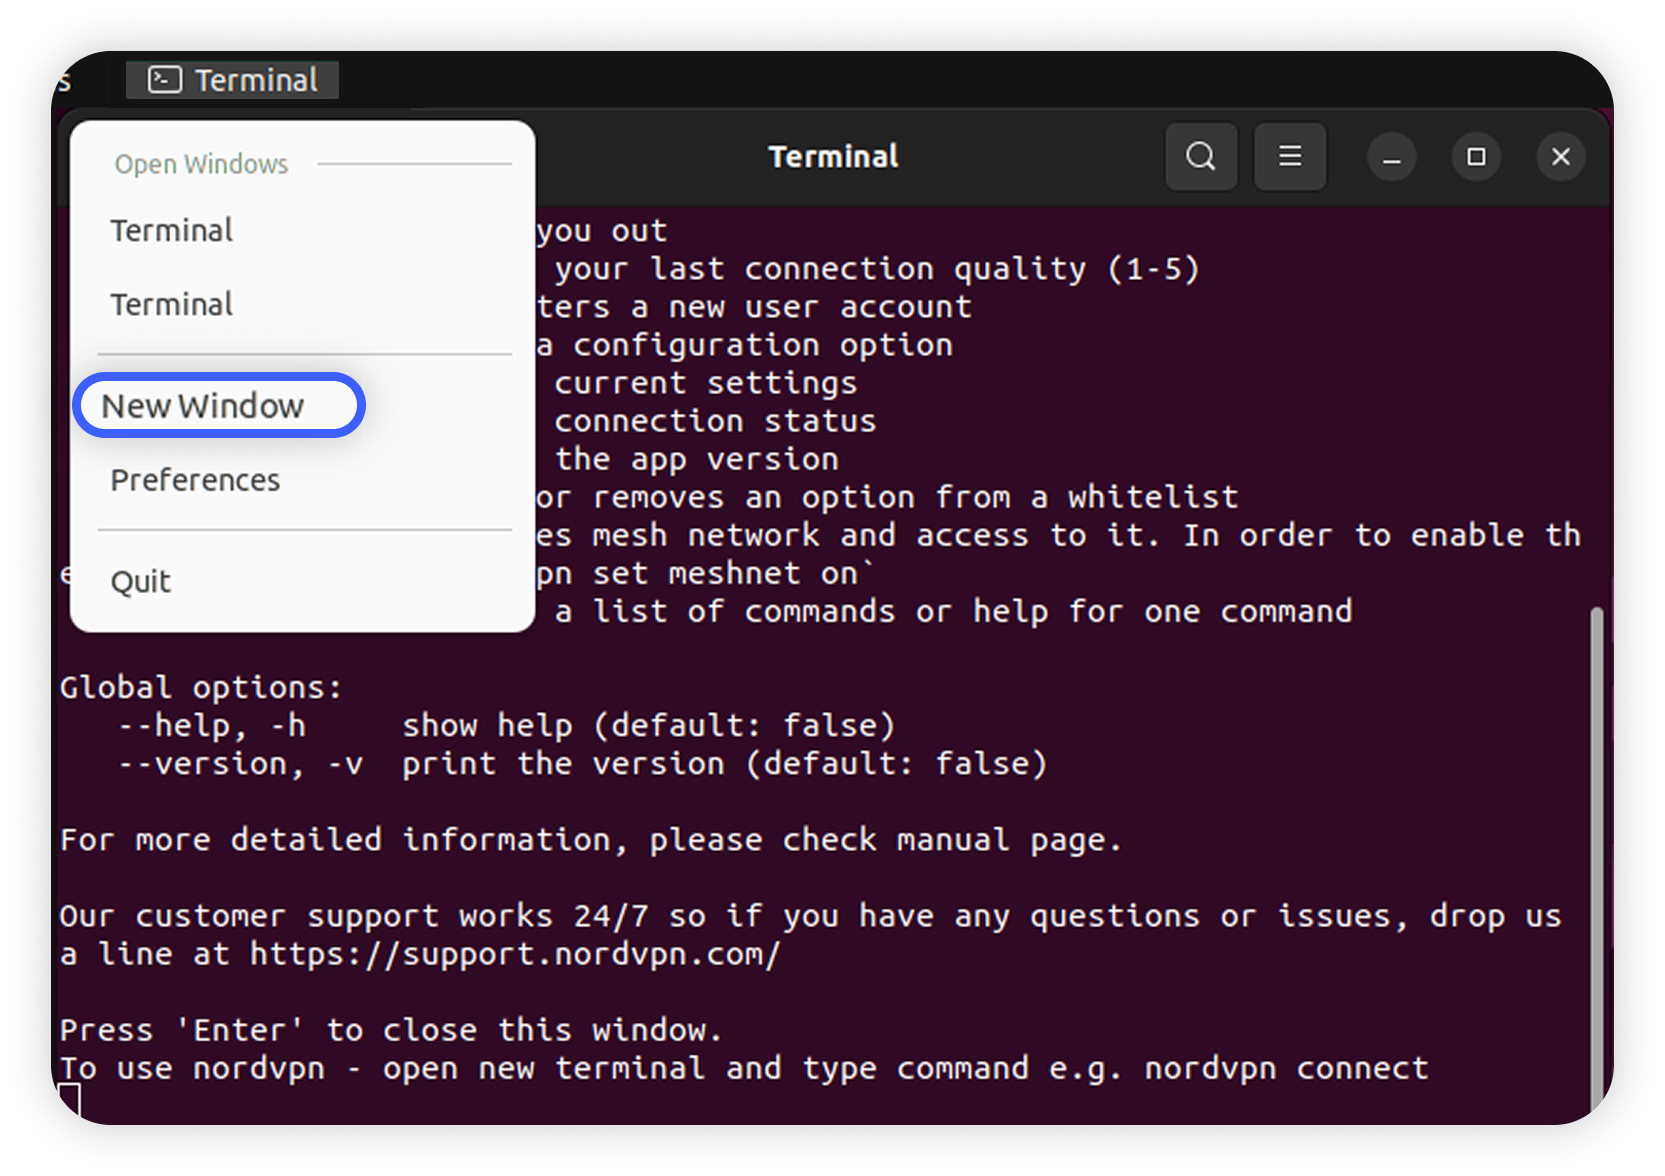Click the search magnifier icon in header

[x=1201, y=157]
